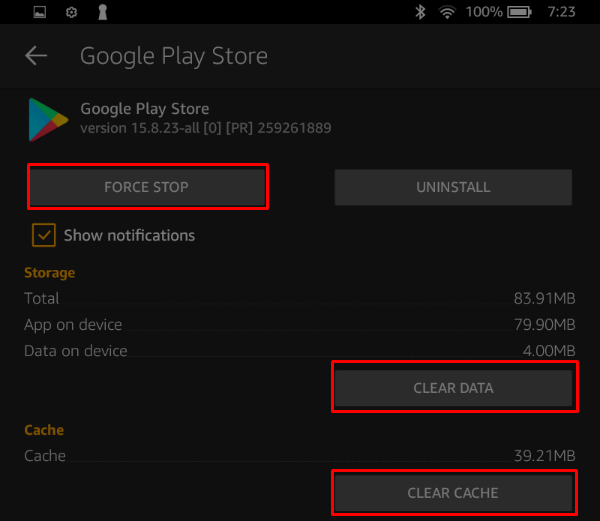Screen dimensions: 600x521
Task: Tap the keyhole notification icon
Action: 102,12
